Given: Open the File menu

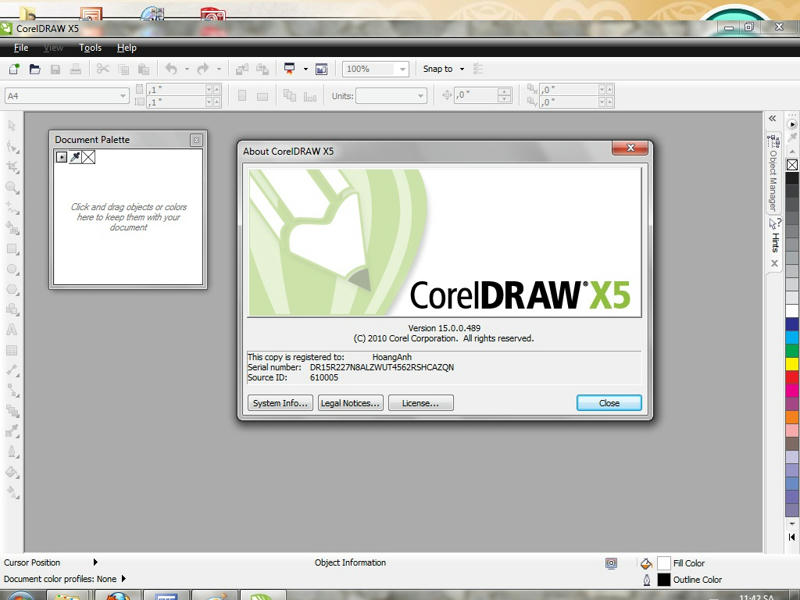Looking at the screenshot, I should (x=21, y=48).
